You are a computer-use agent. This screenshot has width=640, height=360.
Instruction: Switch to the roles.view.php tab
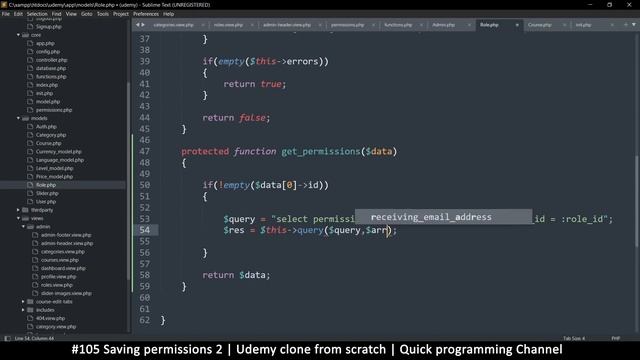228,25
